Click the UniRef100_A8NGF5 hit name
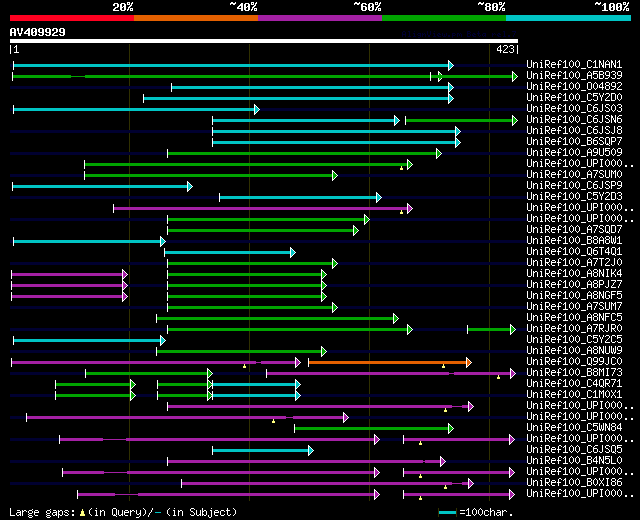The width and height of the screenshot is (640, 520). [x=574, y=296]
